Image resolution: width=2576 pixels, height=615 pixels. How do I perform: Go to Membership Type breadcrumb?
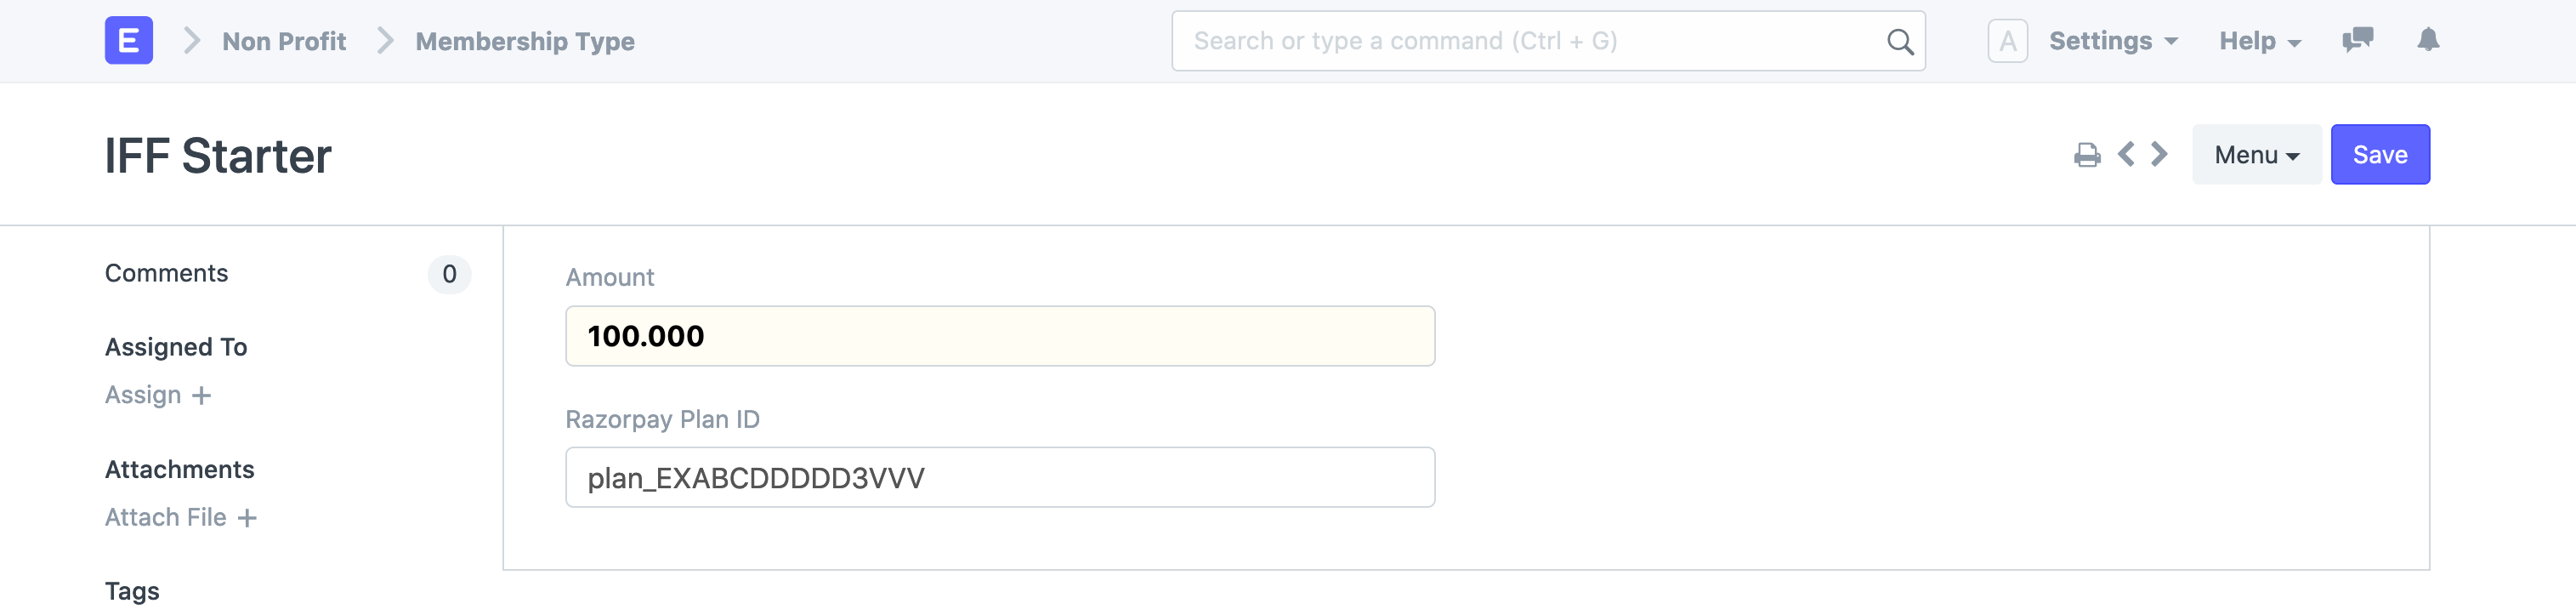(525, 41)
